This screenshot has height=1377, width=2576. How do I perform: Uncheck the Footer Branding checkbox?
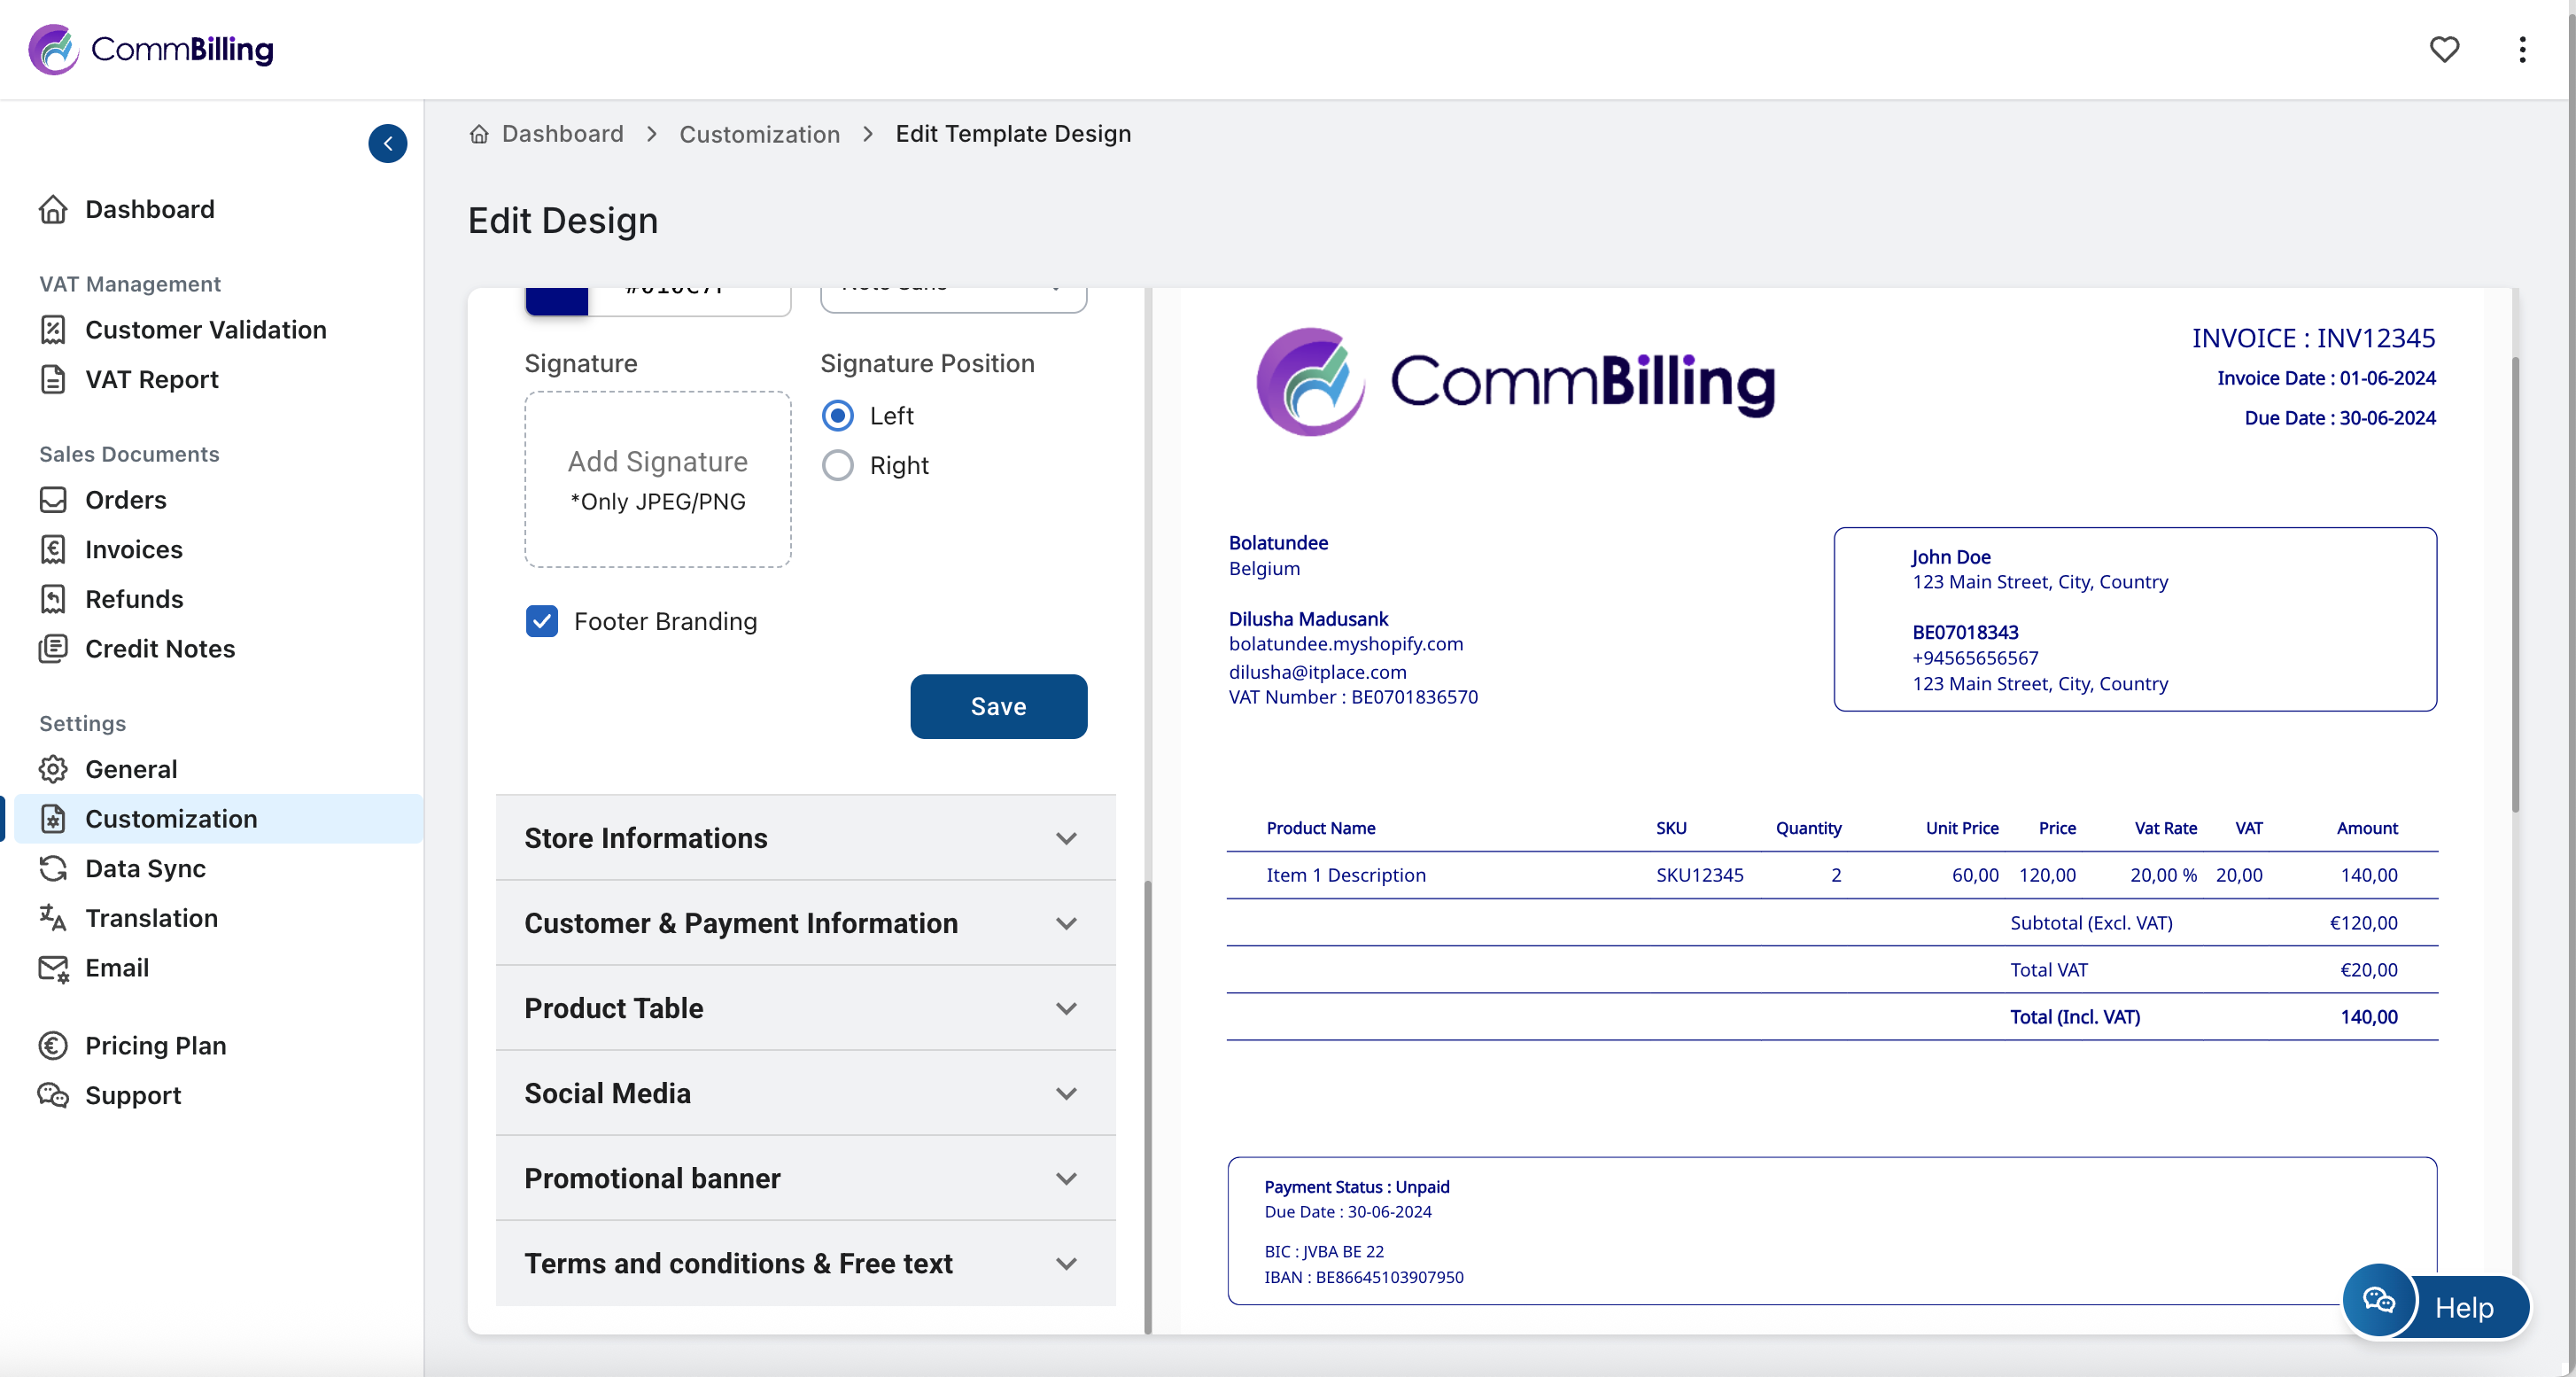(x=541, y=621)
